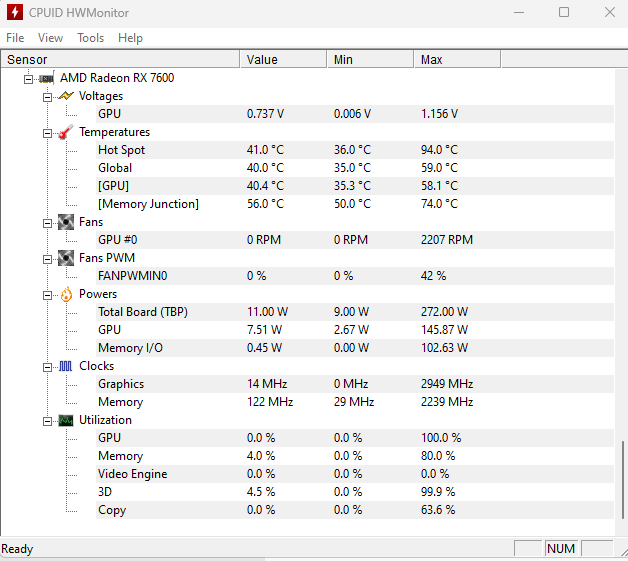
Task: Select the Total Board (TBP) row
Action: point(355,312)
